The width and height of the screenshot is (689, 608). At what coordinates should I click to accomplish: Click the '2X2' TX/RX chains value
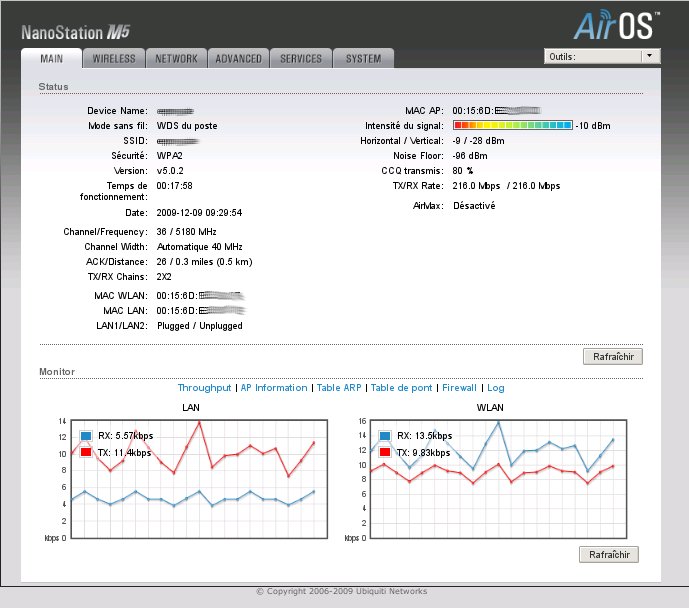164,277
